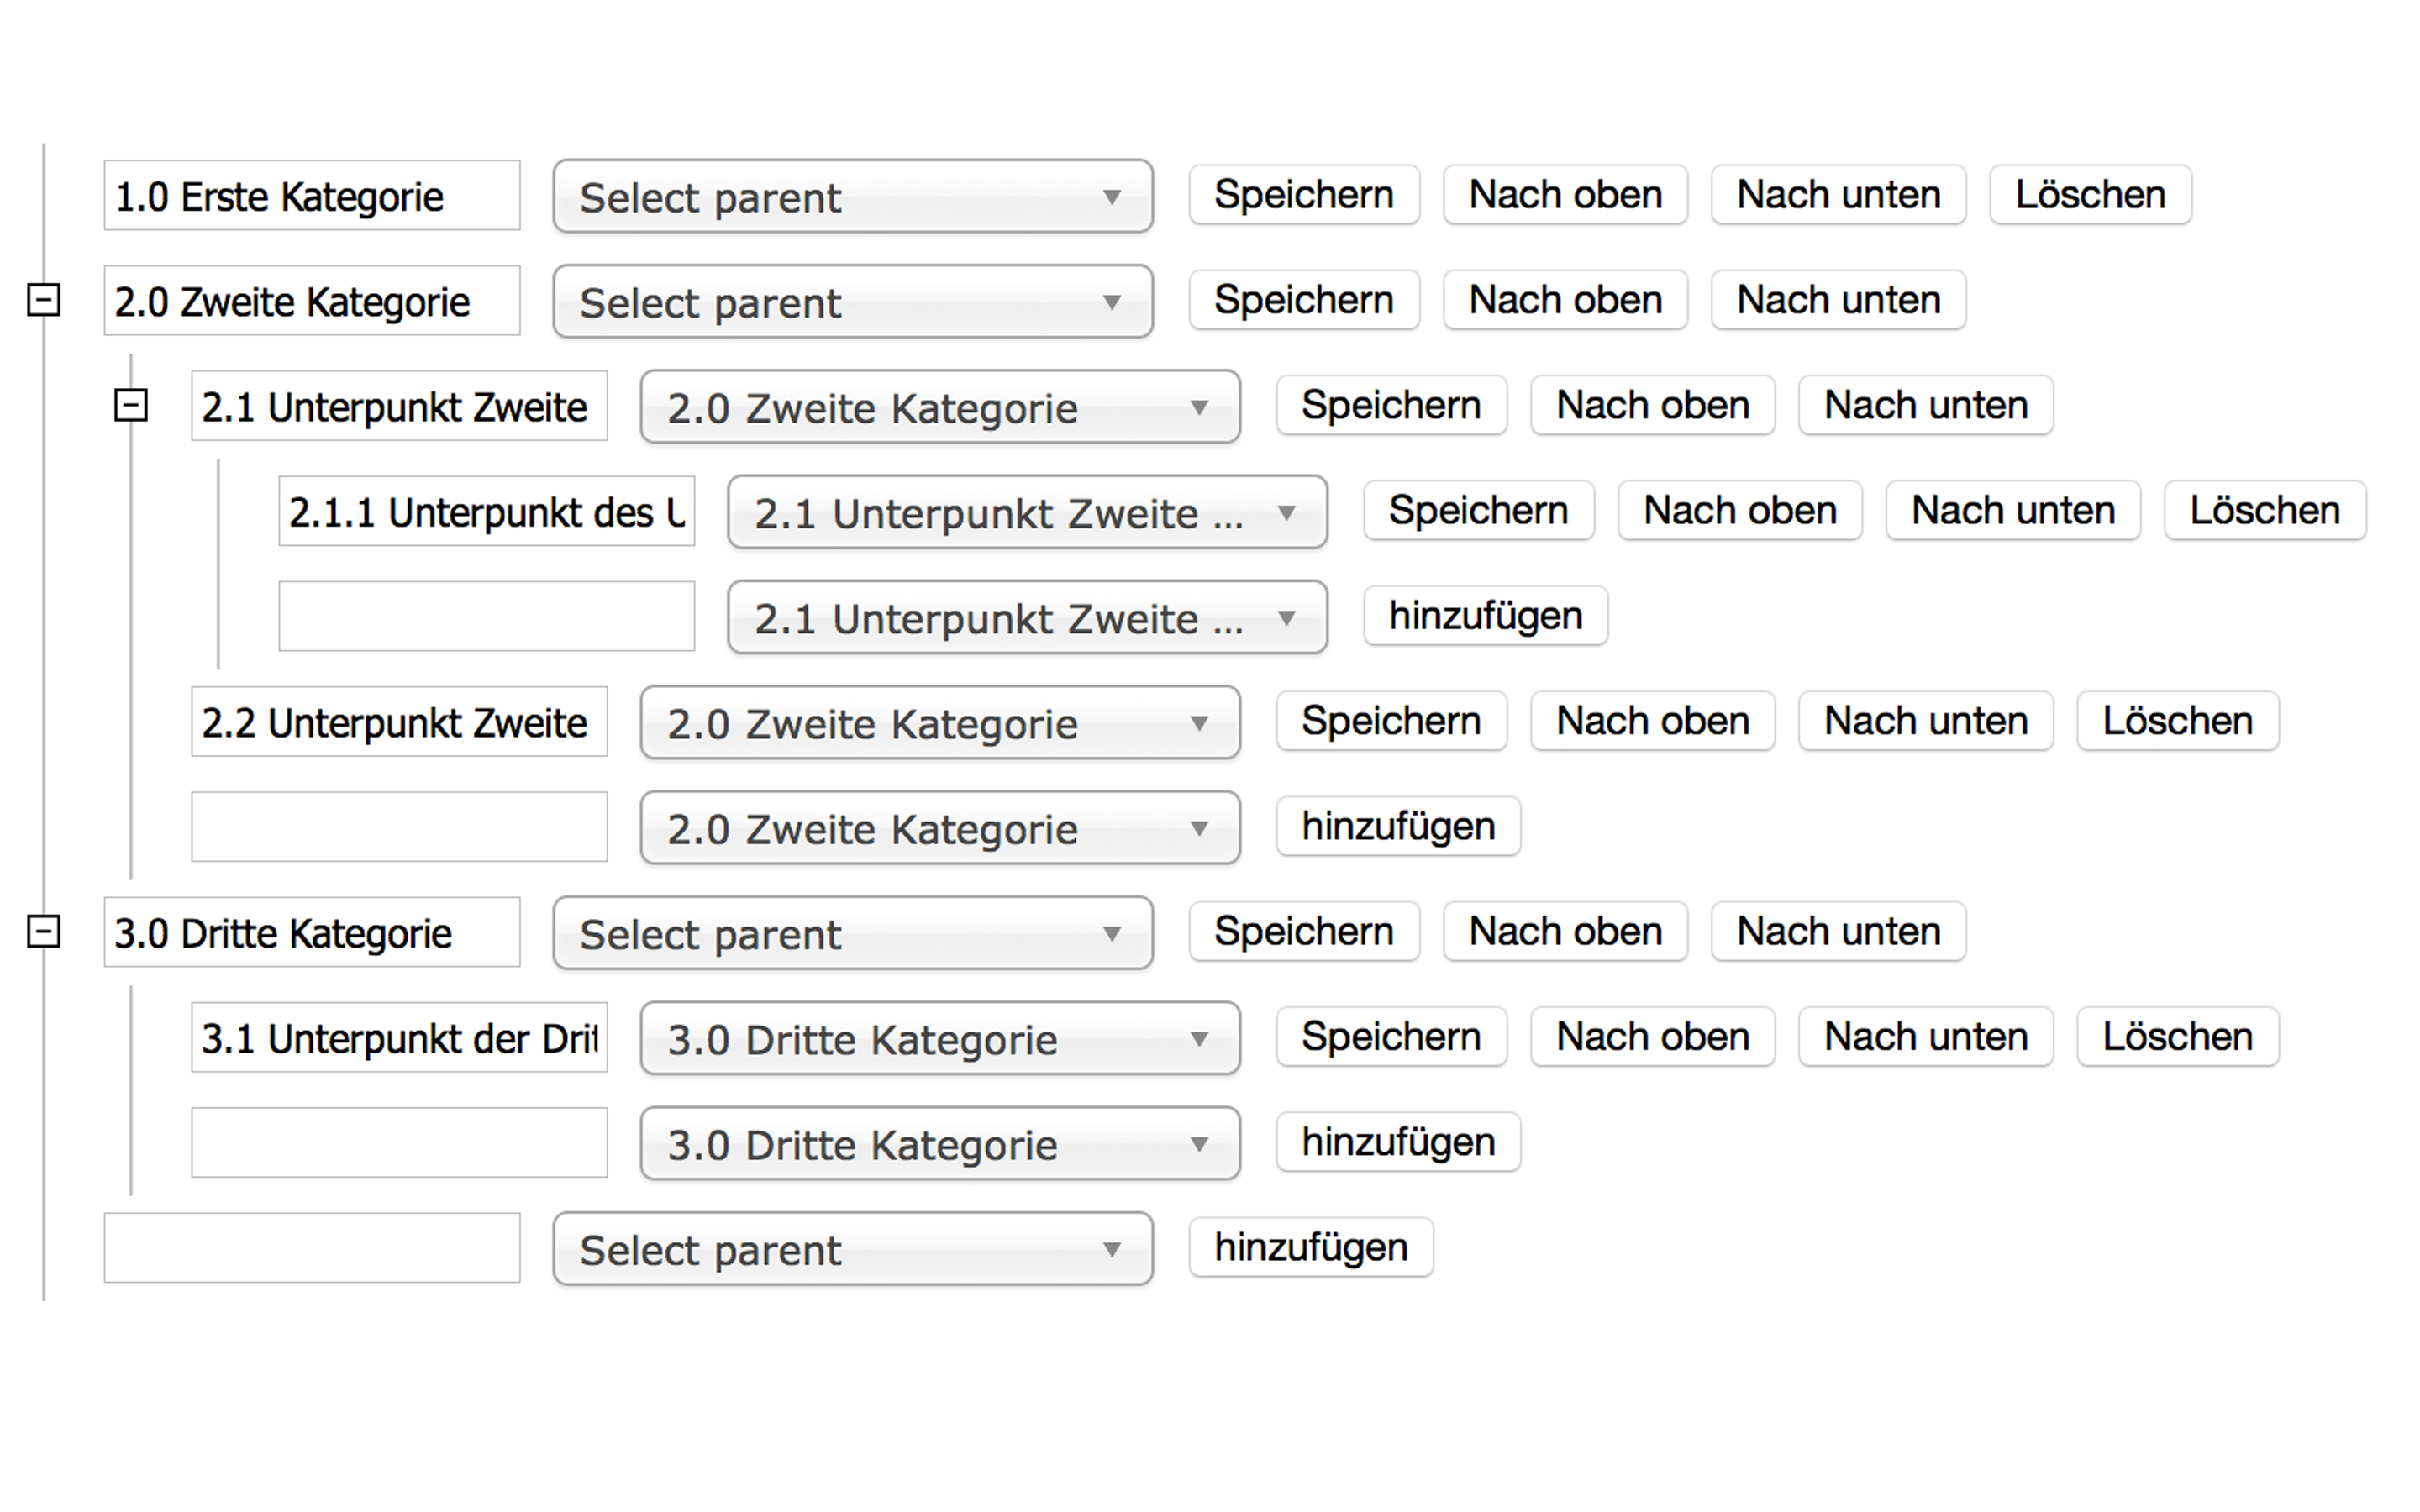Open parent dropdown for 1.0 Erste Kategorie
The height and width of the screenshot is (1512, 2420).
(852, 197)
